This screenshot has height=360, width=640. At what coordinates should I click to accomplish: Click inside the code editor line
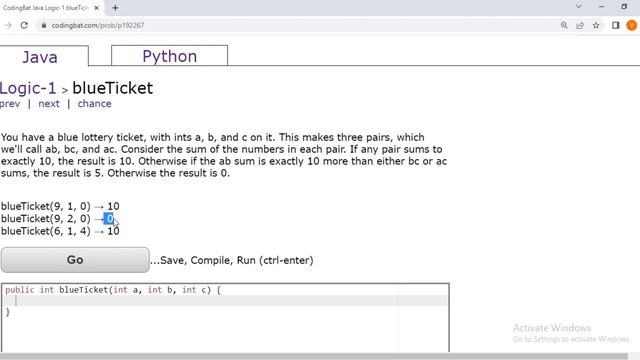[x=225, y=301]
